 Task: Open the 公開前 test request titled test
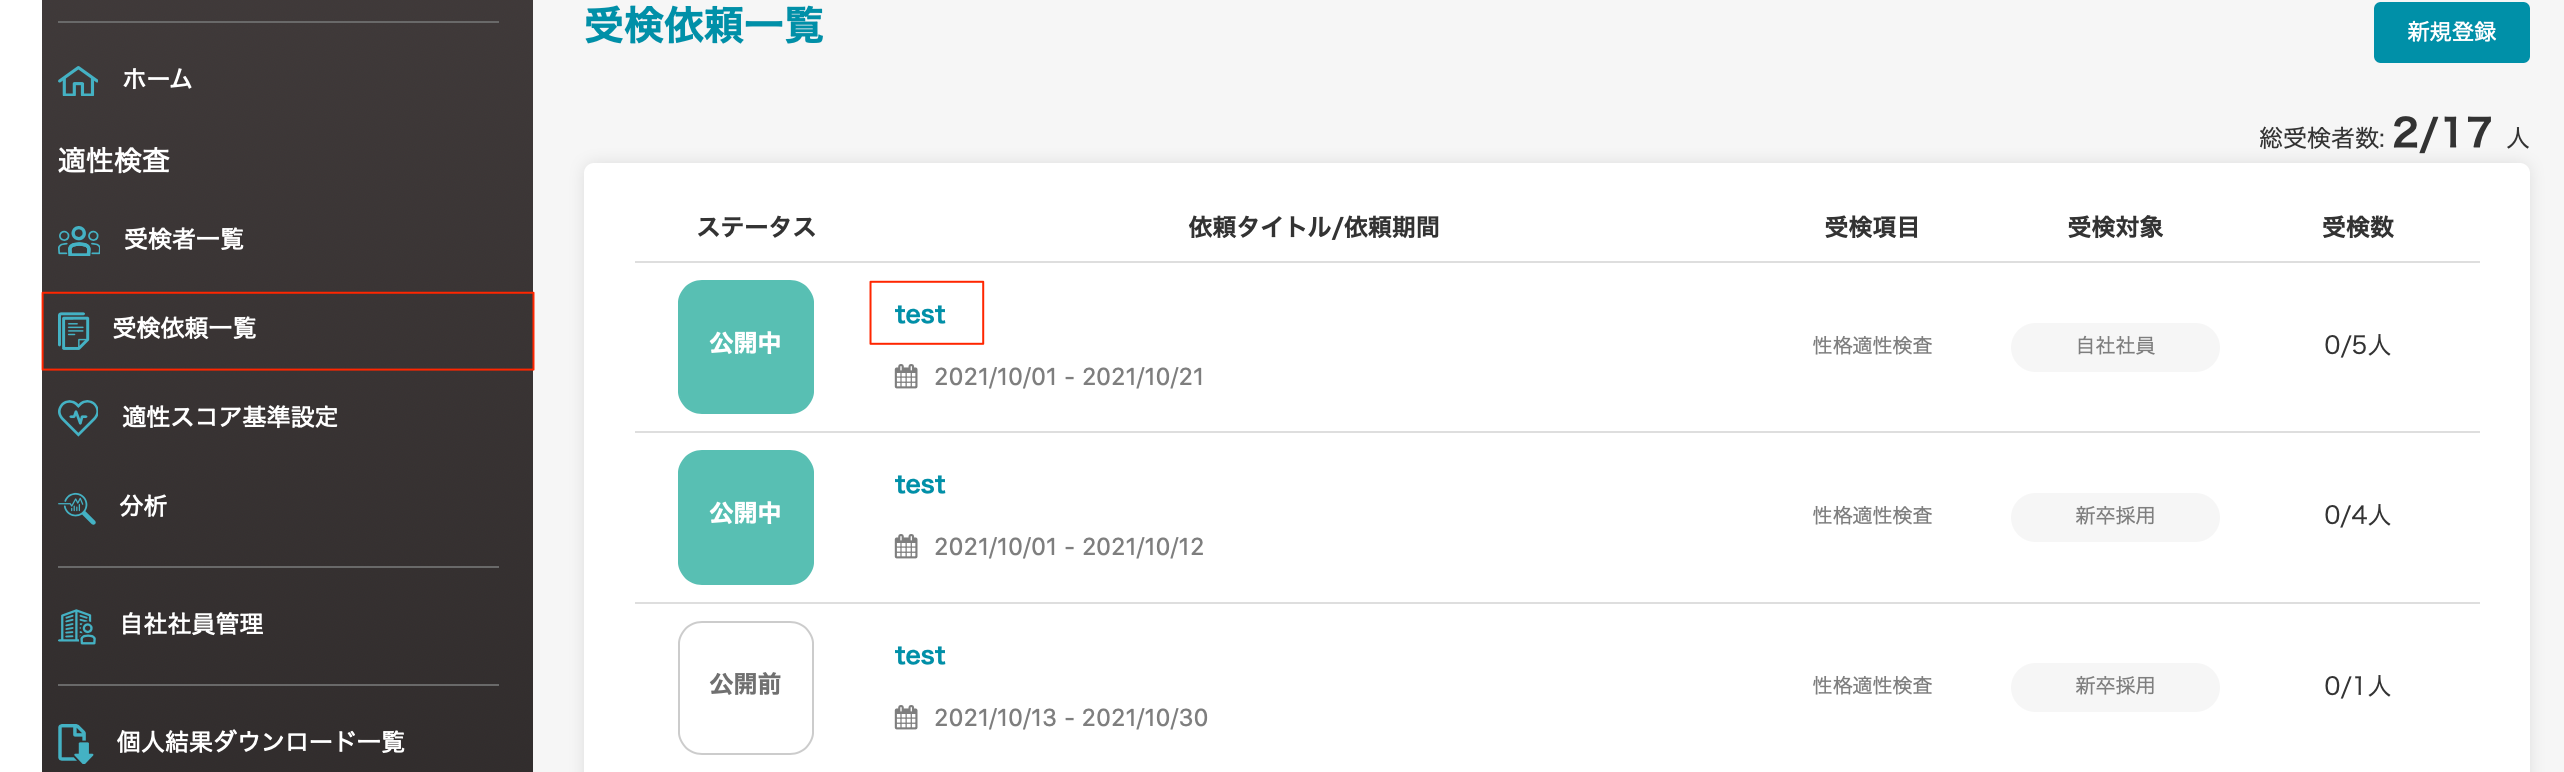pos(919,655)
